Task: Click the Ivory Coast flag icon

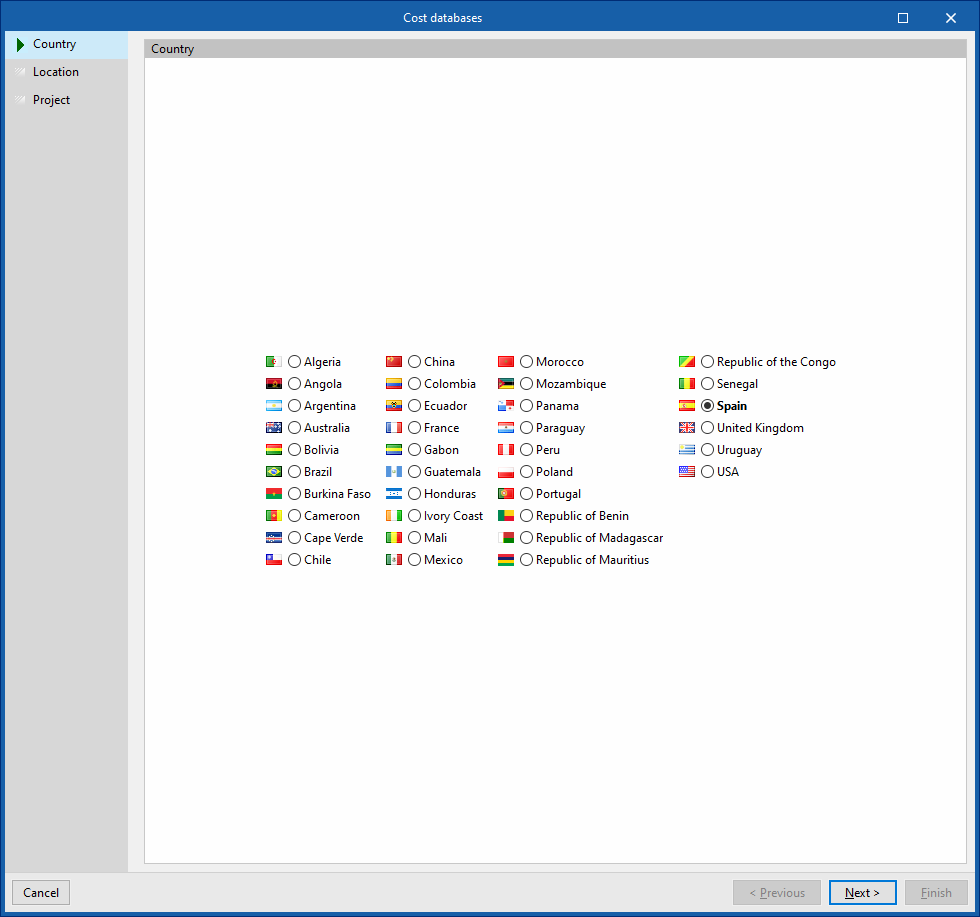Action: pos(394,516)
